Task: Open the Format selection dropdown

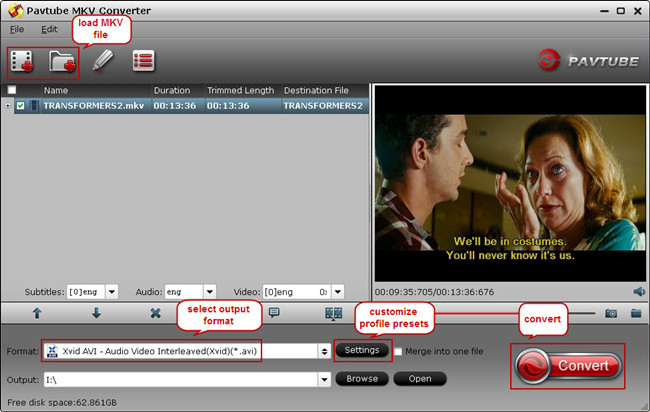Action: tap(324, 351)
